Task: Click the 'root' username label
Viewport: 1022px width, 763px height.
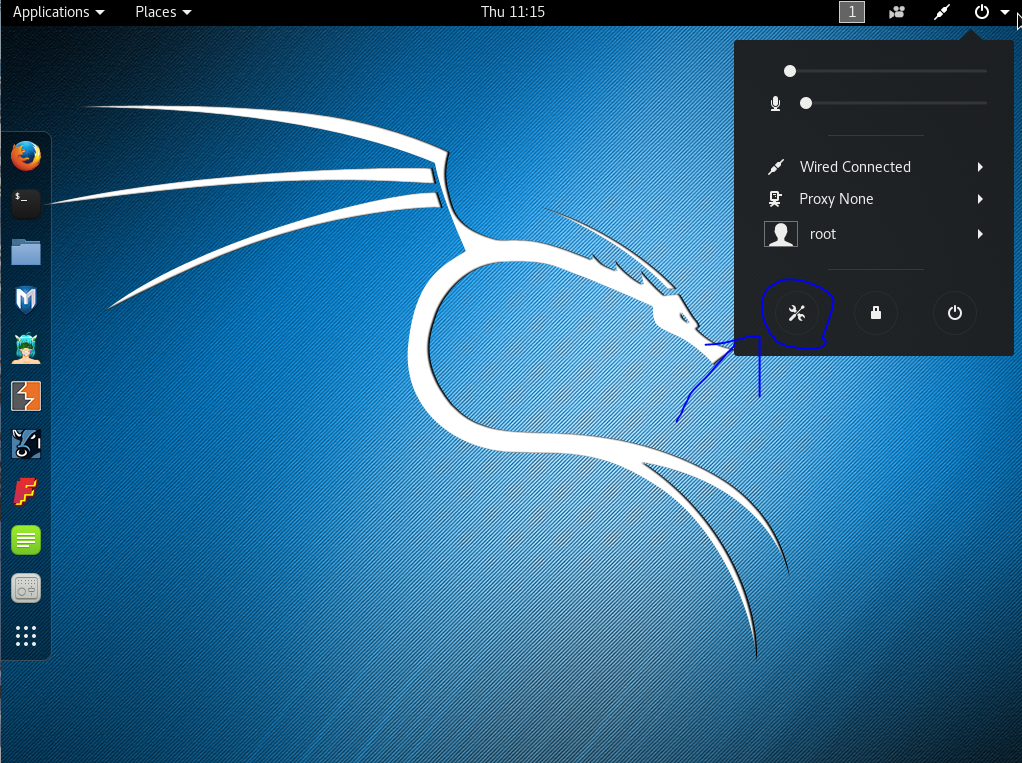Action: click(823, 234)
